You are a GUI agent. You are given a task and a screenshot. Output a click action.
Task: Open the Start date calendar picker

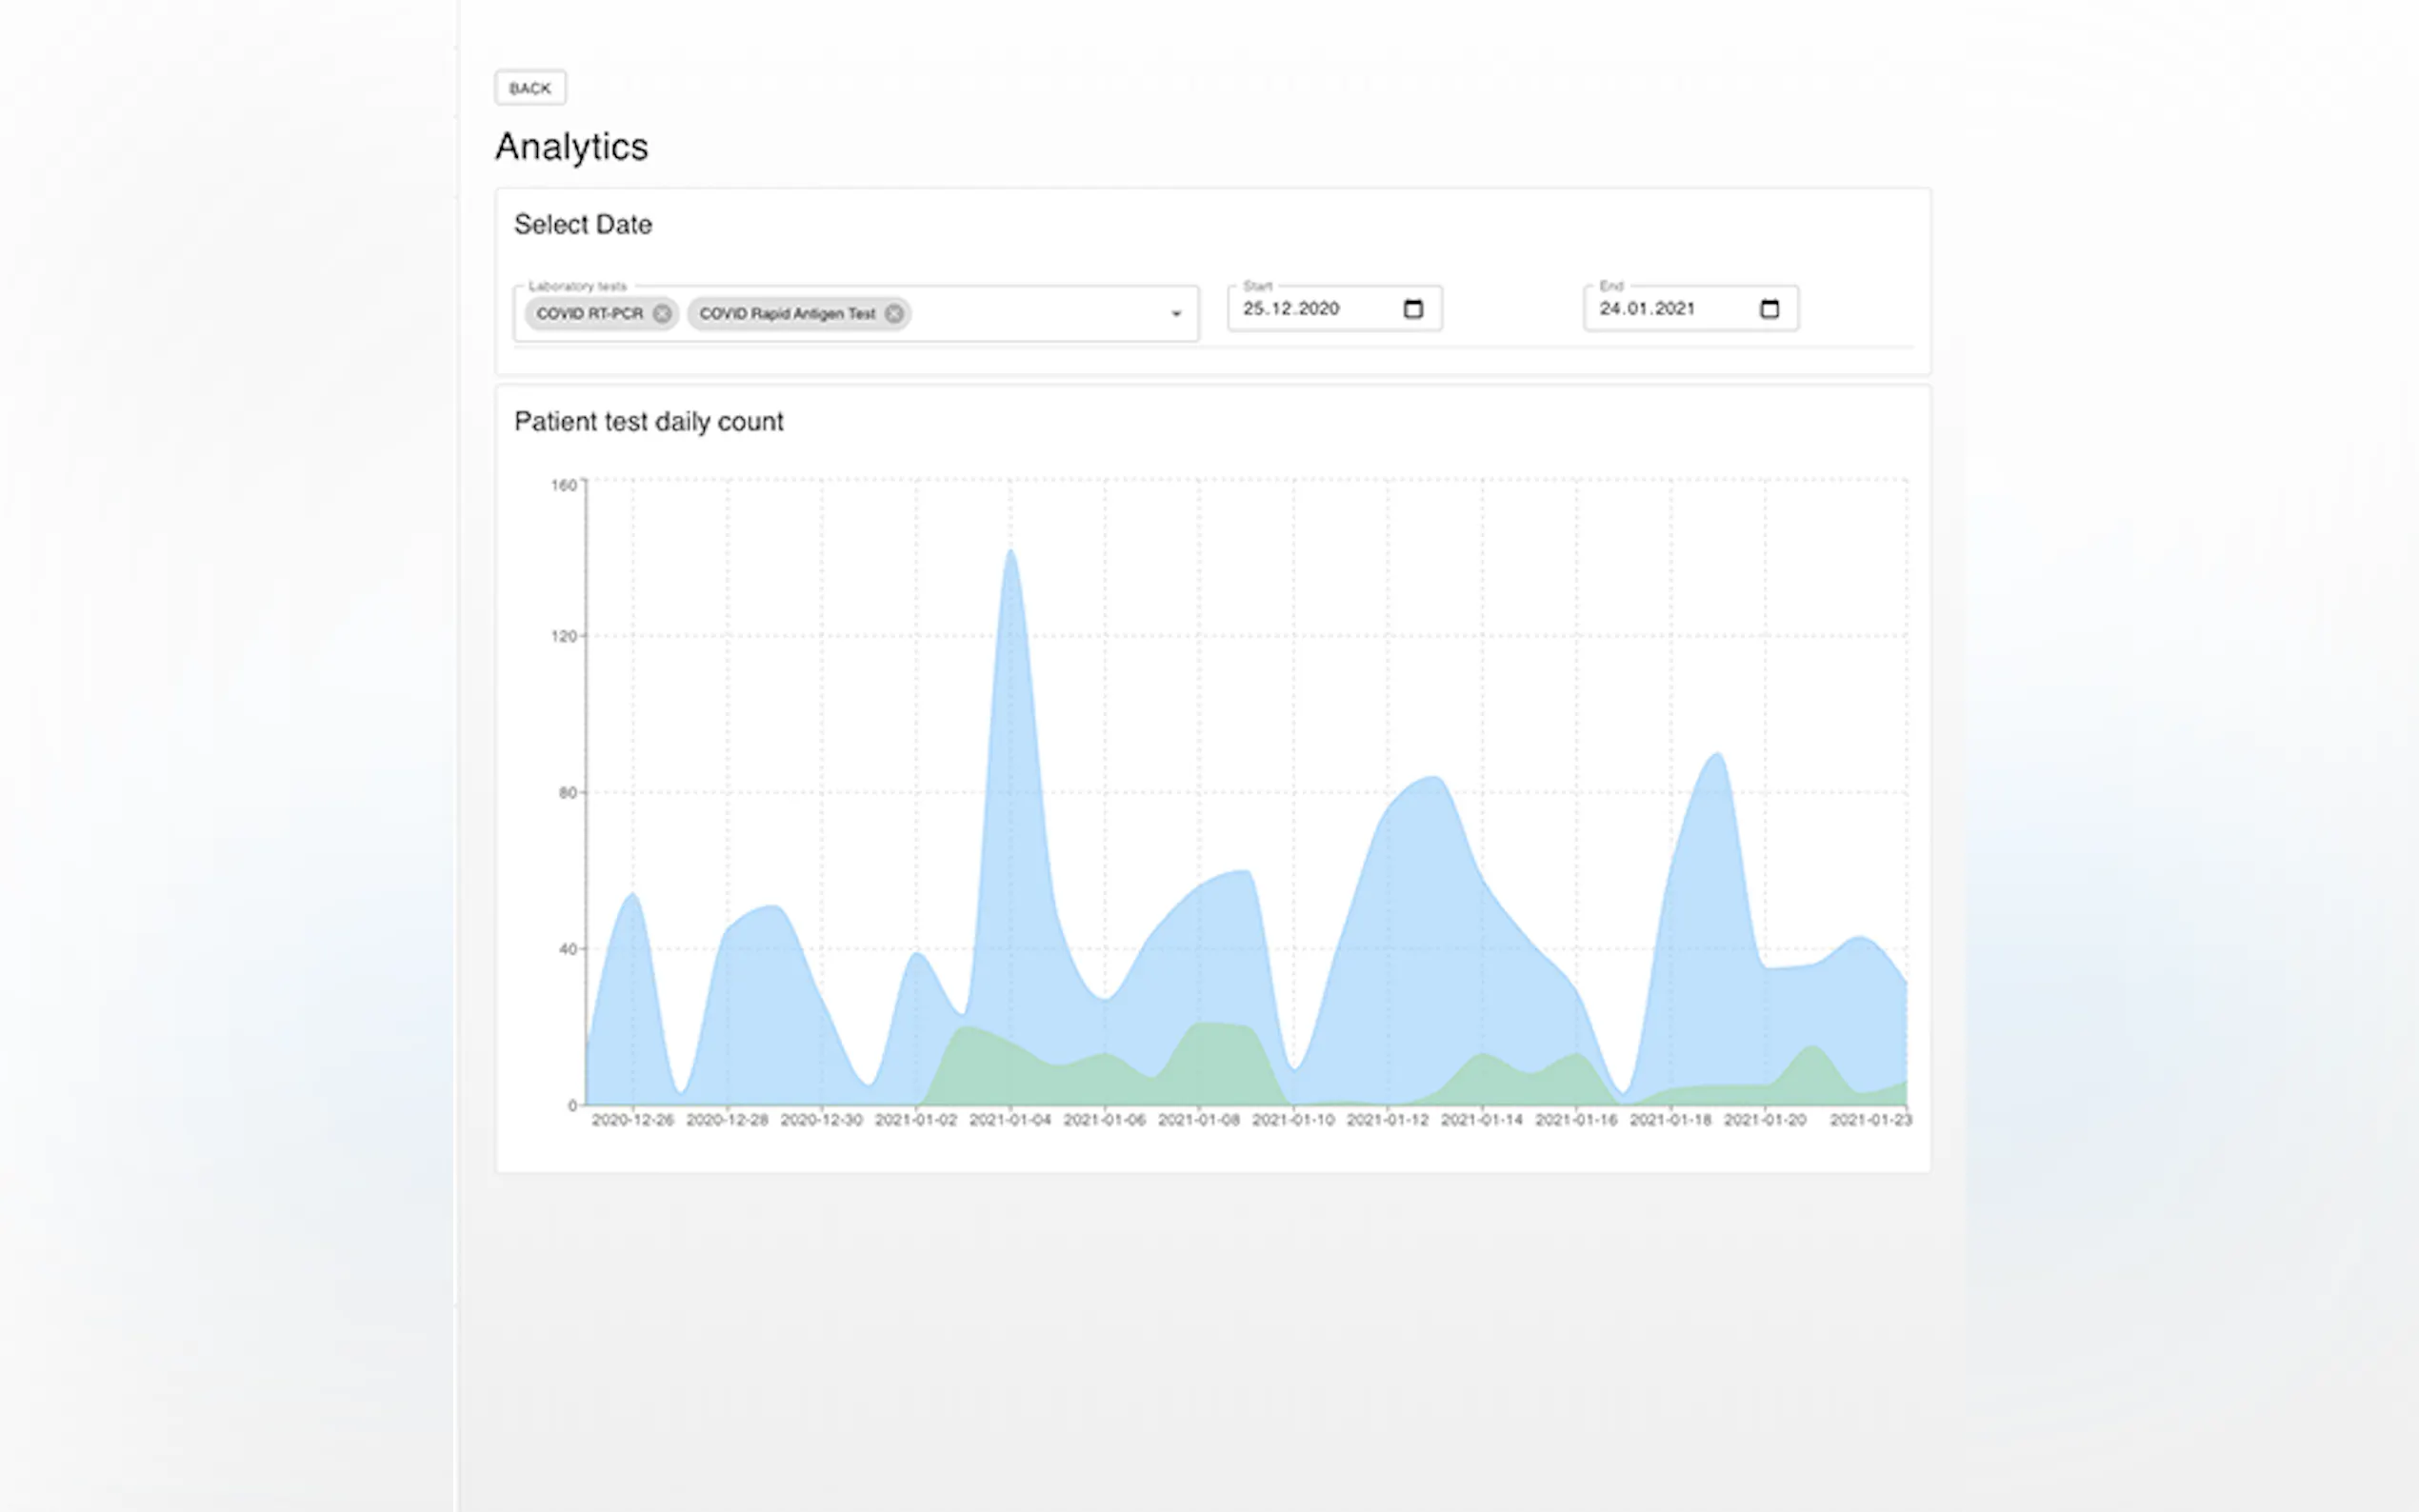[x=1412, y=309]
